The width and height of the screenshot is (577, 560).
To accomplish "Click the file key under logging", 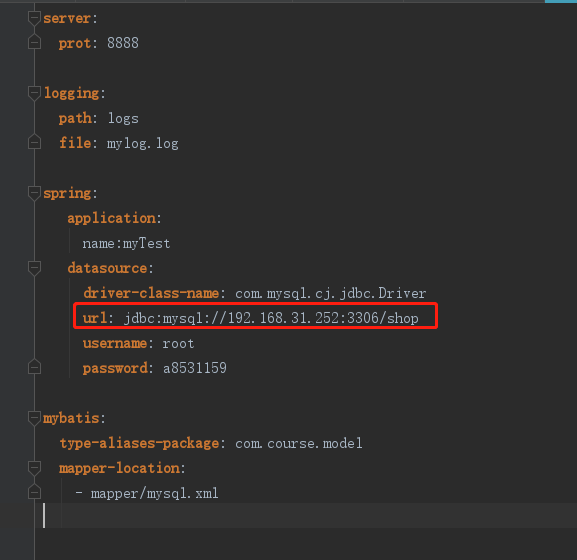I will click(x=75, y=143).
